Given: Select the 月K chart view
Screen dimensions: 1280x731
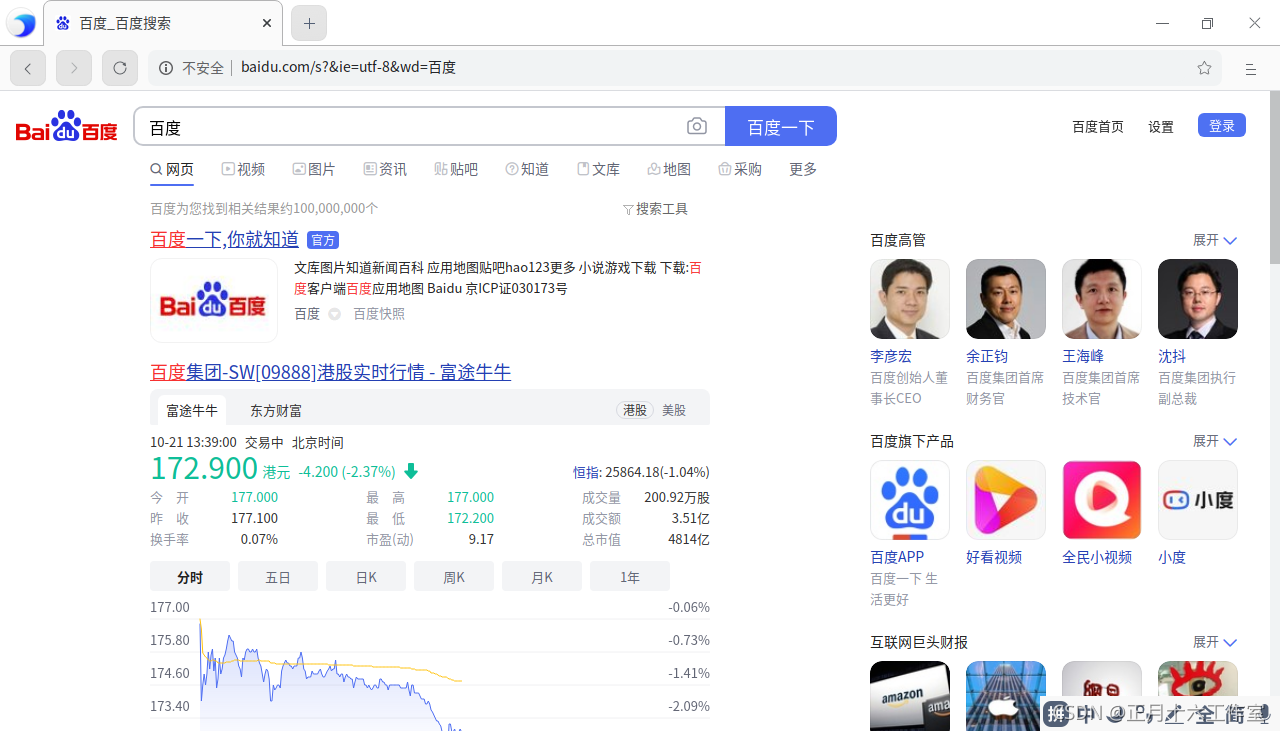Looking at the screenshot, I should point(542,577).
